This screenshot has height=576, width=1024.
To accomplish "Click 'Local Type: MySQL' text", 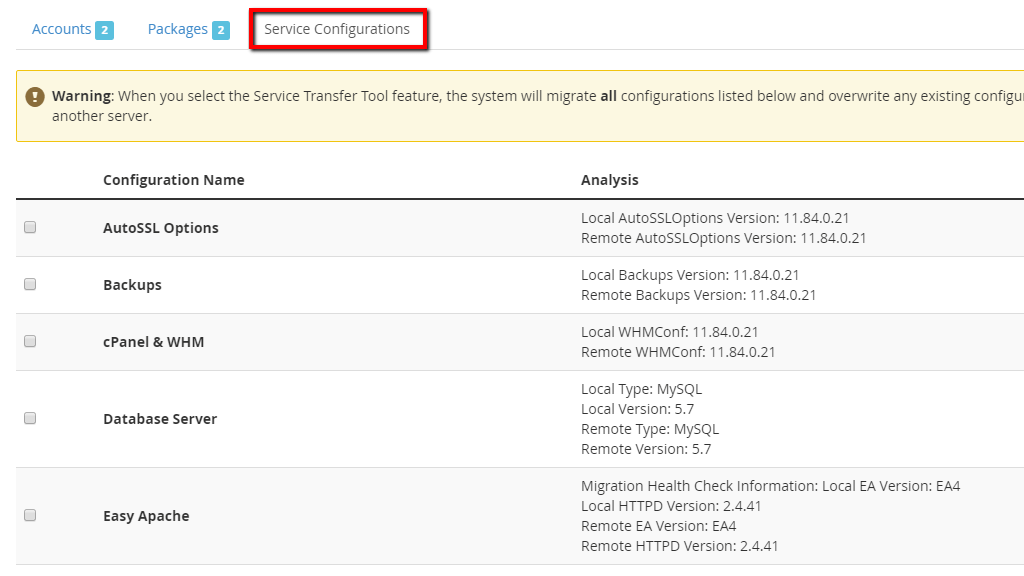I will point(641,389).
